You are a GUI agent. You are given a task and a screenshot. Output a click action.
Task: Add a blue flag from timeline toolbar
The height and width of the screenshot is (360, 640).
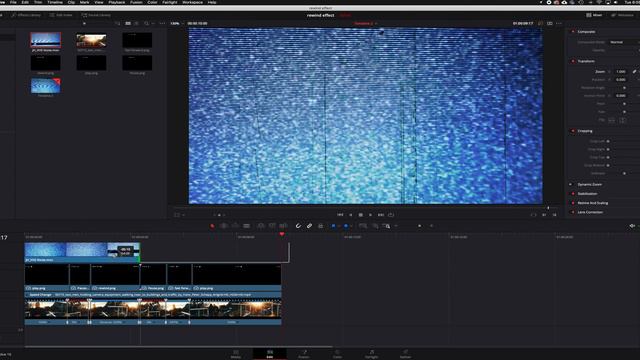333,226
